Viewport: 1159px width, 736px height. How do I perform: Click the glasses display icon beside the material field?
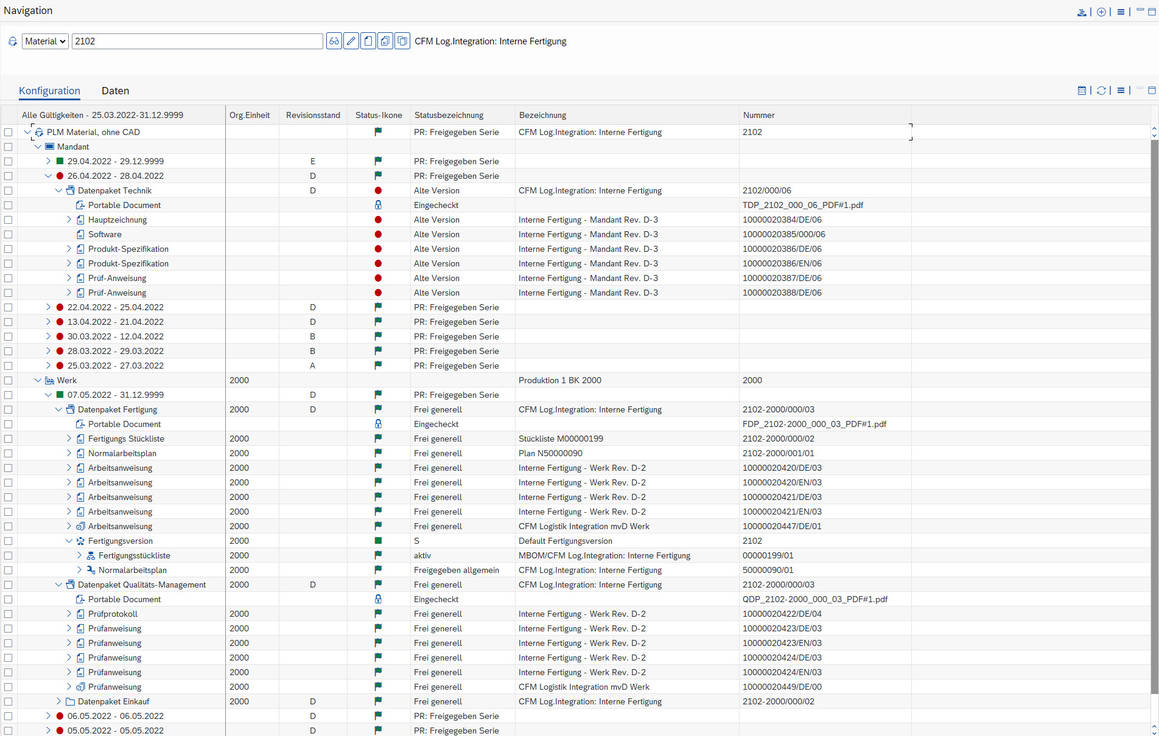[x=334, y=41]
